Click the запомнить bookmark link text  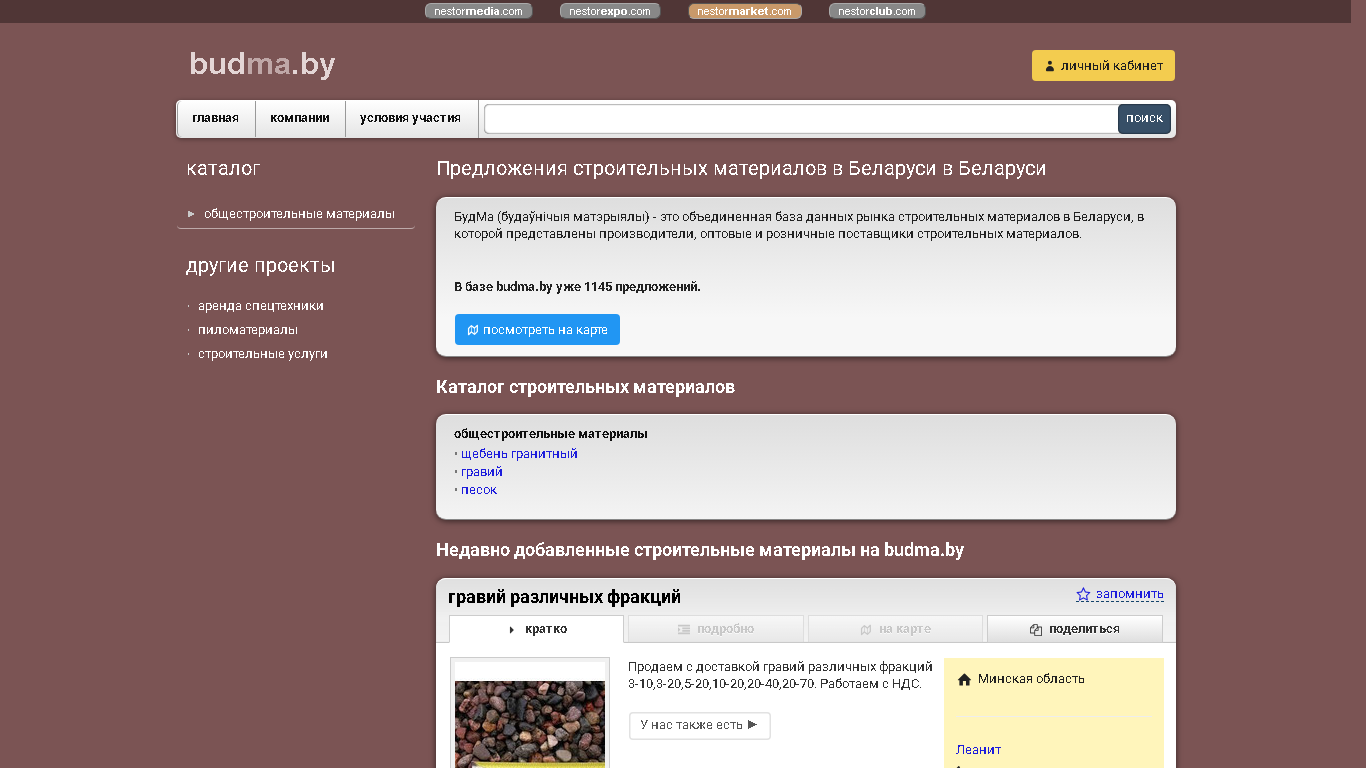coord(1130,594)
